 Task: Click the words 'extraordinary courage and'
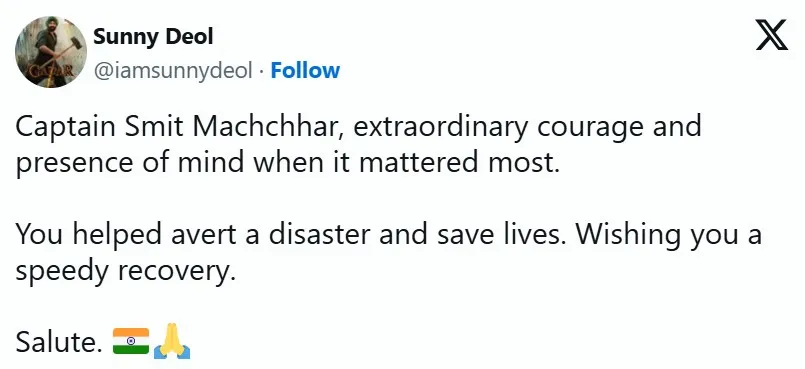(x=527, y=128)
